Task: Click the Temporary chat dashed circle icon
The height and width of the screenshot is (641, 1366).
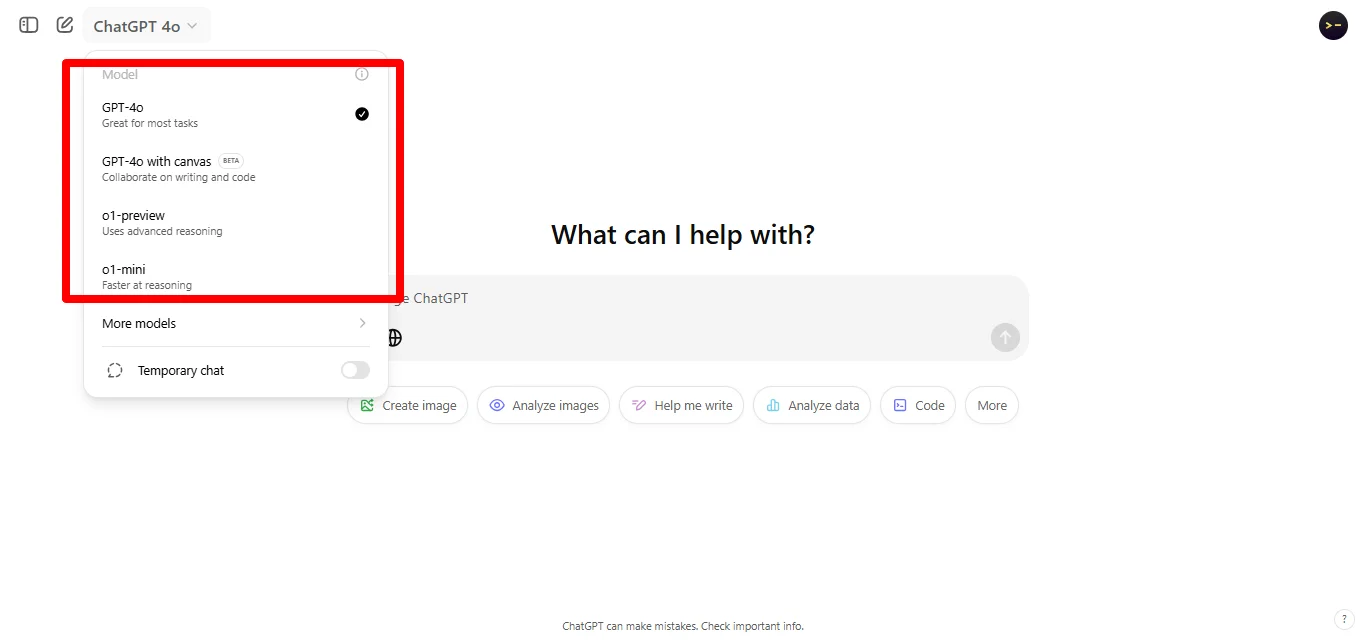Action: point(115,371)
